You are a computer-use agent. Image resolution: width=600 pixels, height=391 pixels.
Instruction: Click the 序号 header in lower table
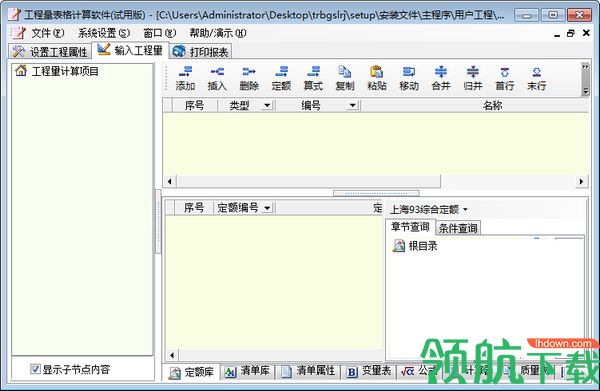coord(194,208)
